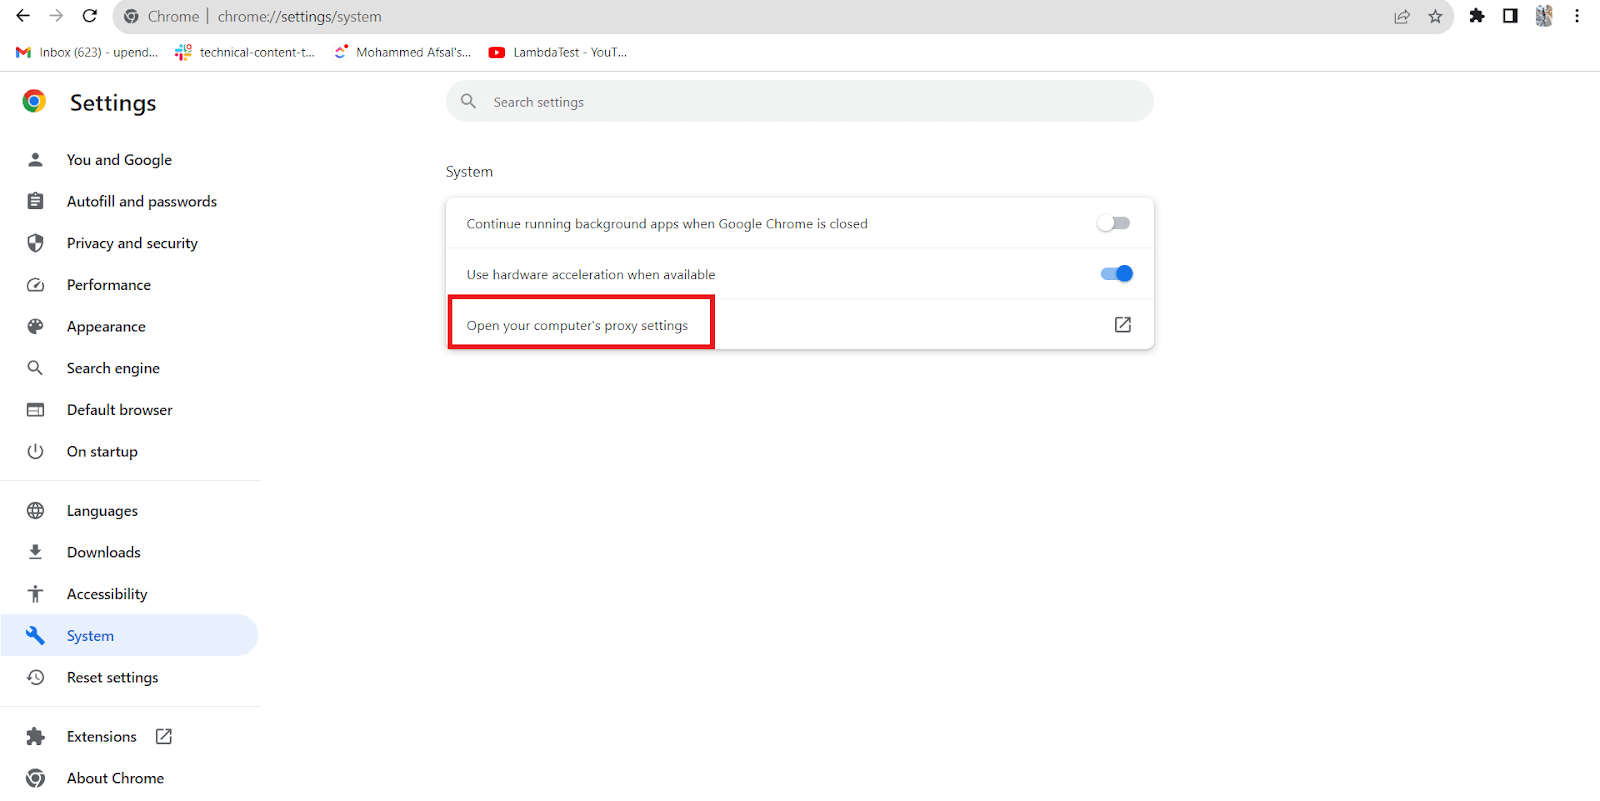The height and width of the screenshot is (801, 1600).
Task: Reload the current page
Action: tap(90, 16)
